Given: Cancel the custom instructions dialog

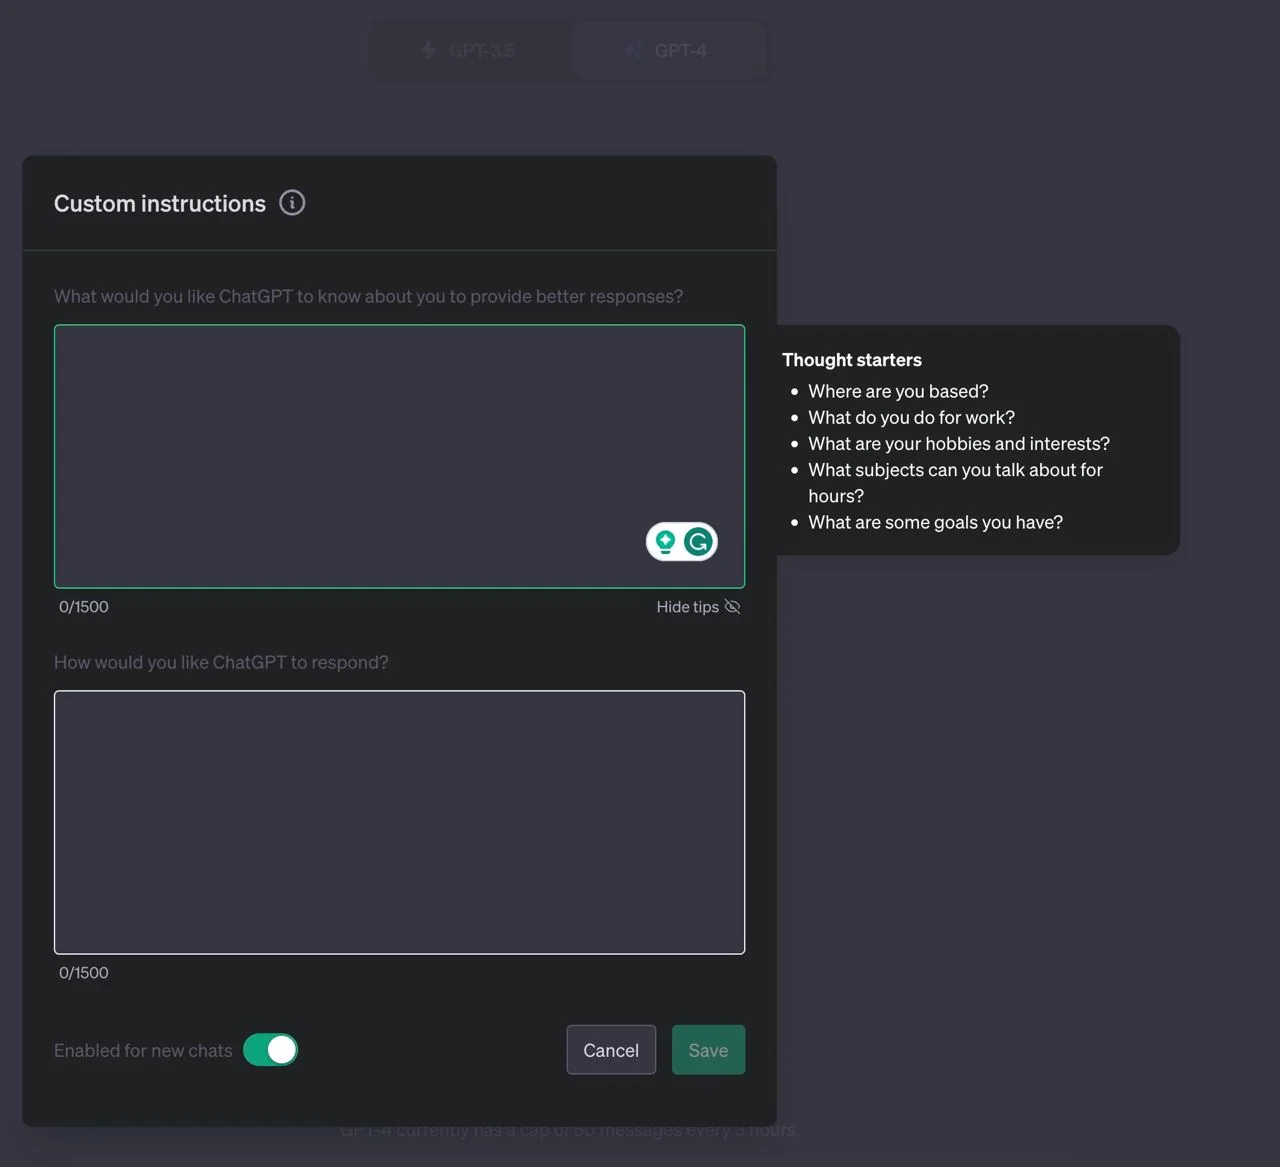Looking at the screenshot, I should pyautogui.click(x=611, y=1050).
